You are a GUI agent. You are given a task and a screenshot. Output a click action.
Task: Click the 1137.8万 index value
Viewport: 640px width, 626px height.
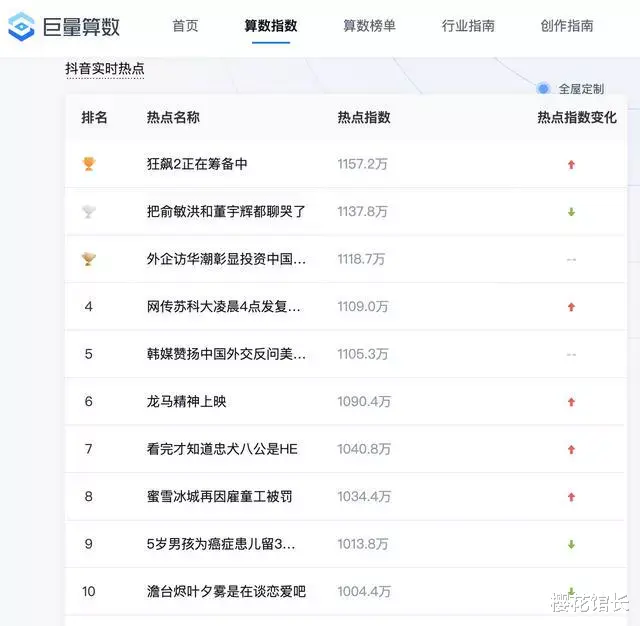tap(362, 211)
